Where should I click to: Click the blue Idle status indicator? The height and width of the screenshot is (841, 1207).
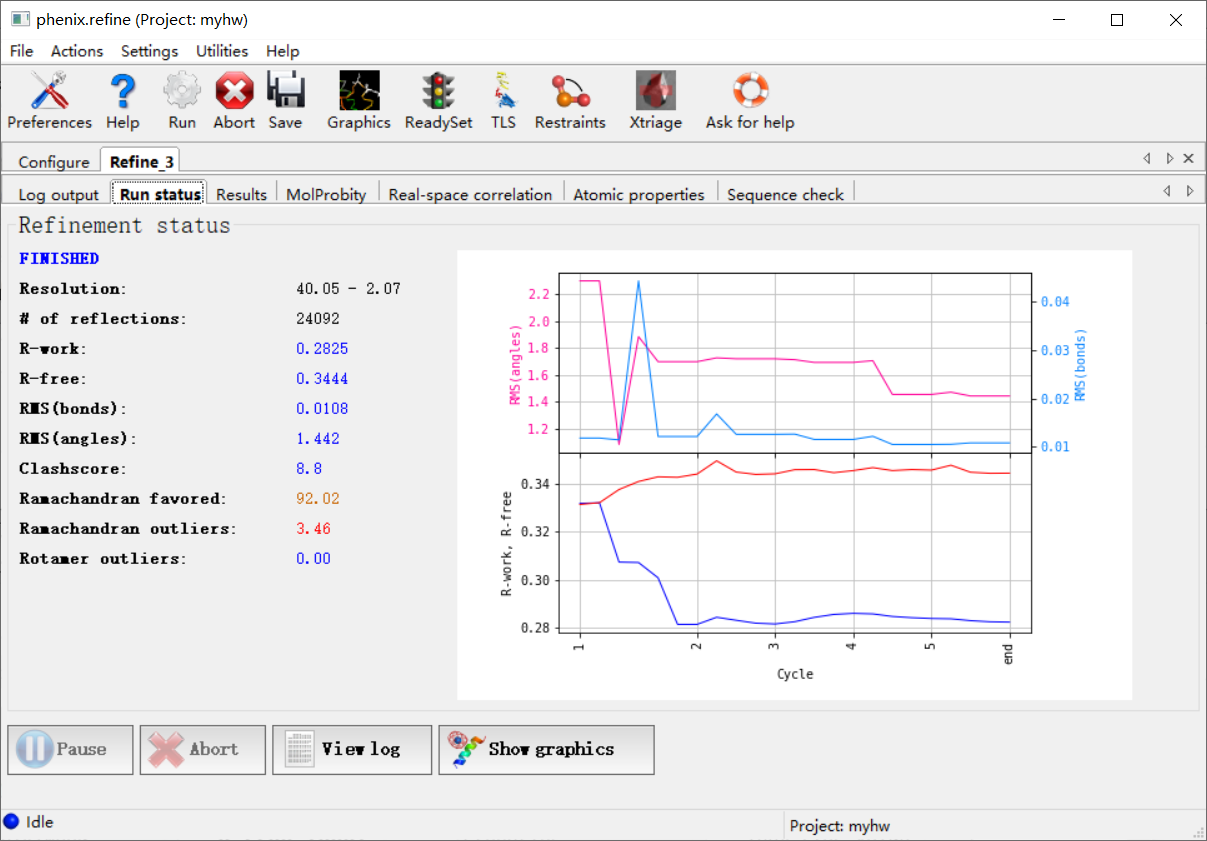(x=12, y=822)
